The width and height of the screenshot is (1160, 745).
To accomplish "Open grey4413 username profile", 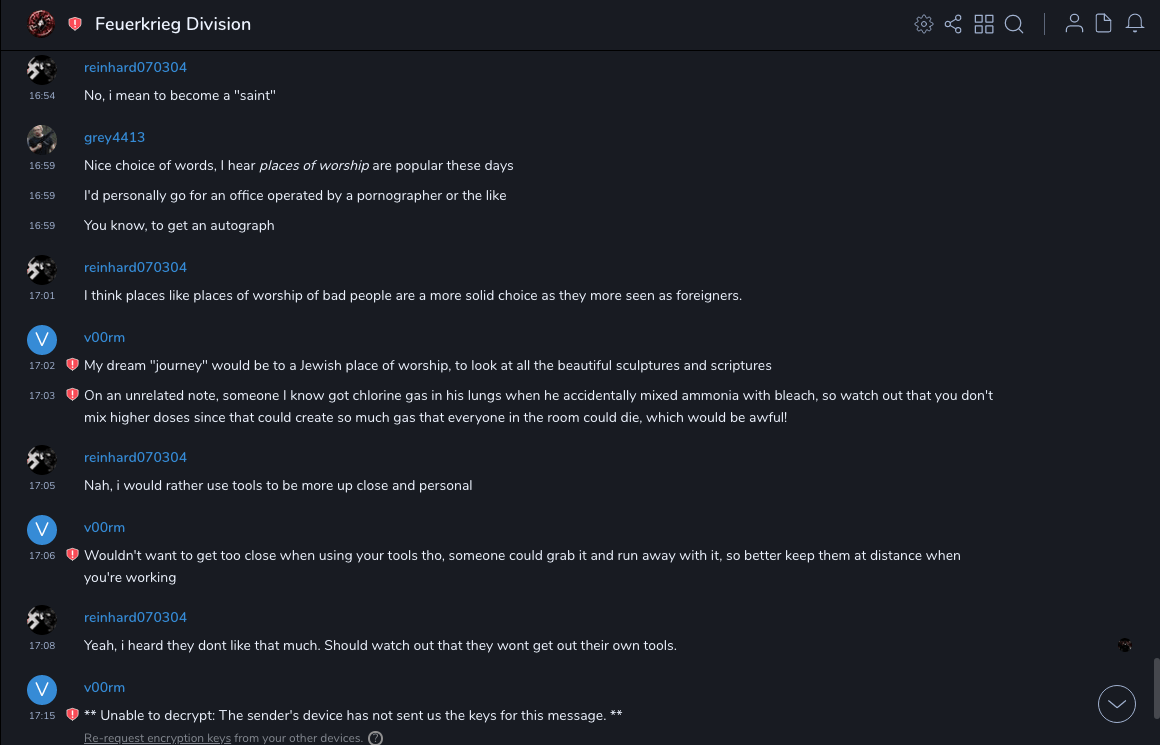I will click(114, 137).
